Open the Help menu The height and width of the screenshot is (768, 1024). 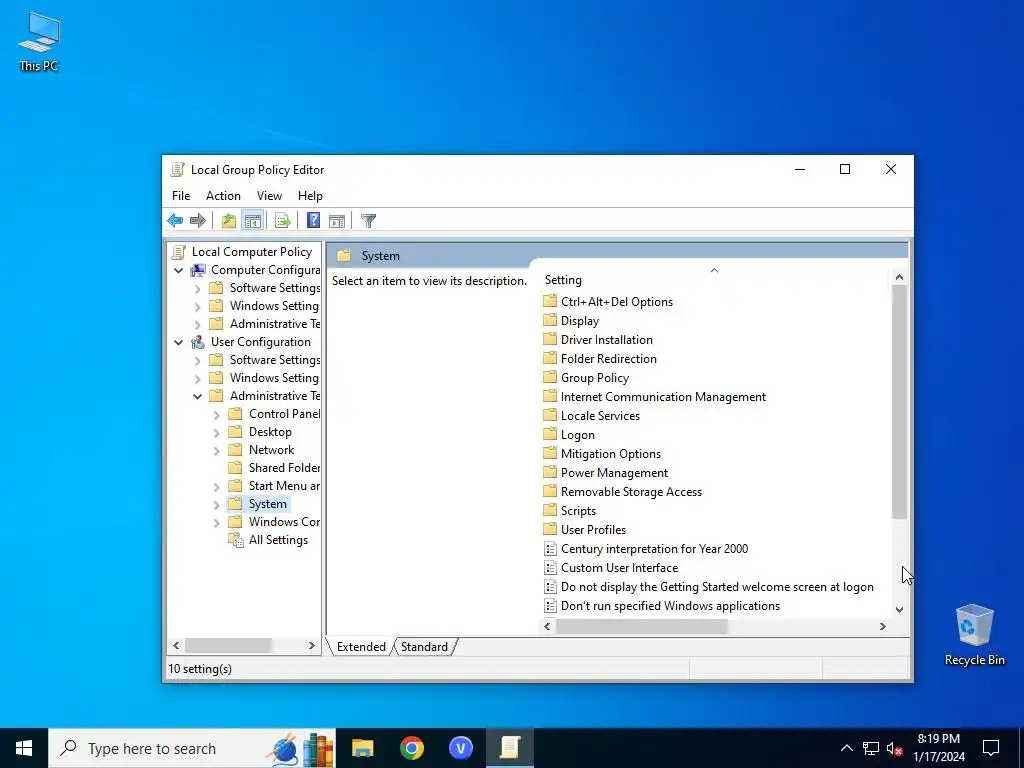[310, 196]
